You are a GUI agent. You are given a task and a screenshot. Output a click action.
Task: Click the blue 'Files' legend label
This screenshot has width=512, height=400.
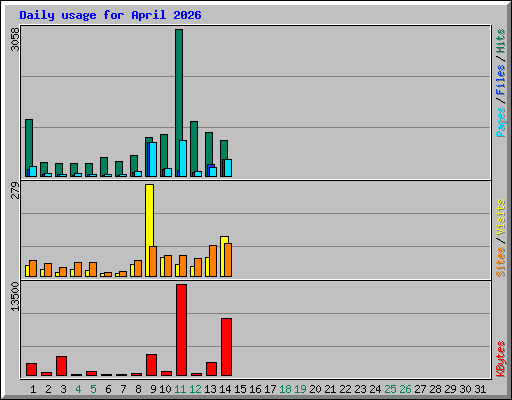pos(500,79)
